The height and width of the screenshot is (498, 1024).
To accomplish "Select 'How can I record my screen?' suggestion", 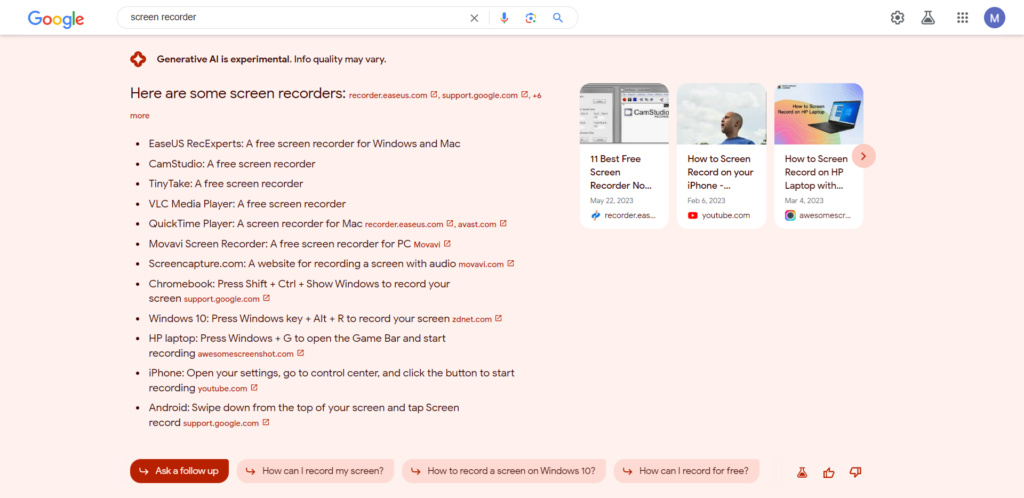I will click(x=315, y=471).
